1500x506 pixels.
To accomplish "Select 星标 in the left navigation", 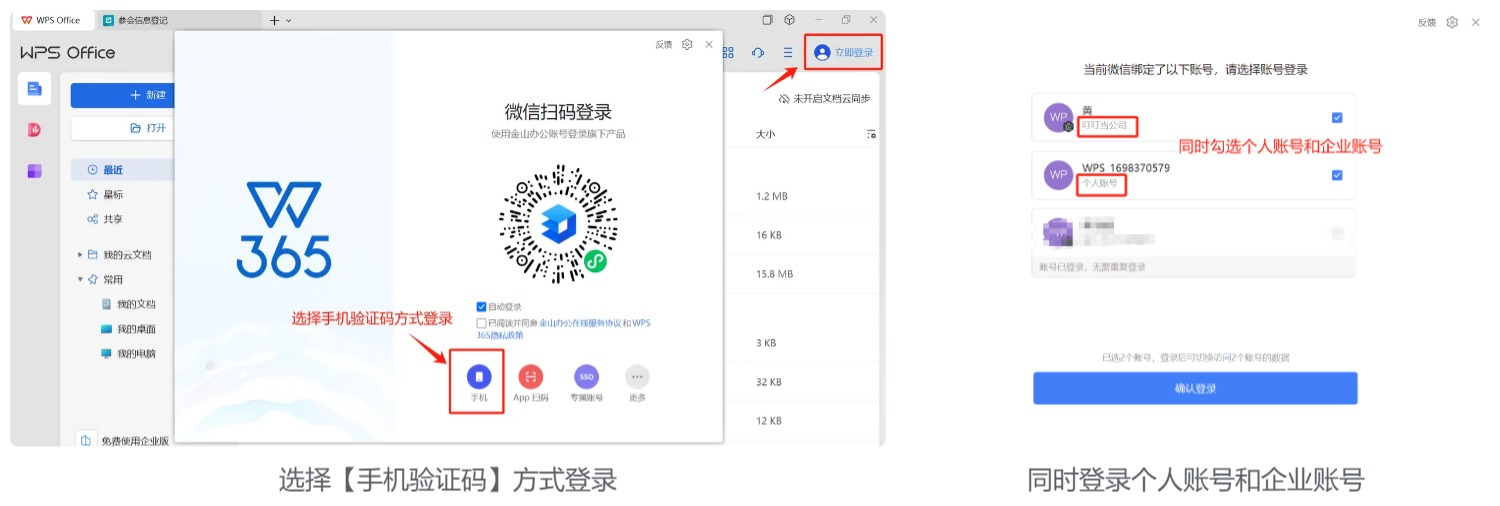I will [113, 194].
